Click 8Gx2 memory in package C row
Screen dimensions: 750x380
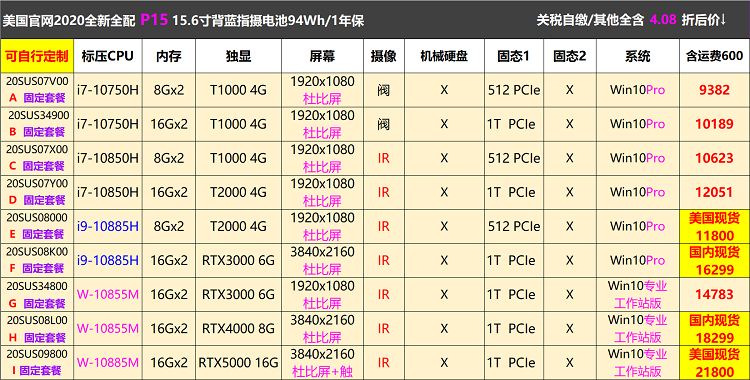[x=169, y=158]
